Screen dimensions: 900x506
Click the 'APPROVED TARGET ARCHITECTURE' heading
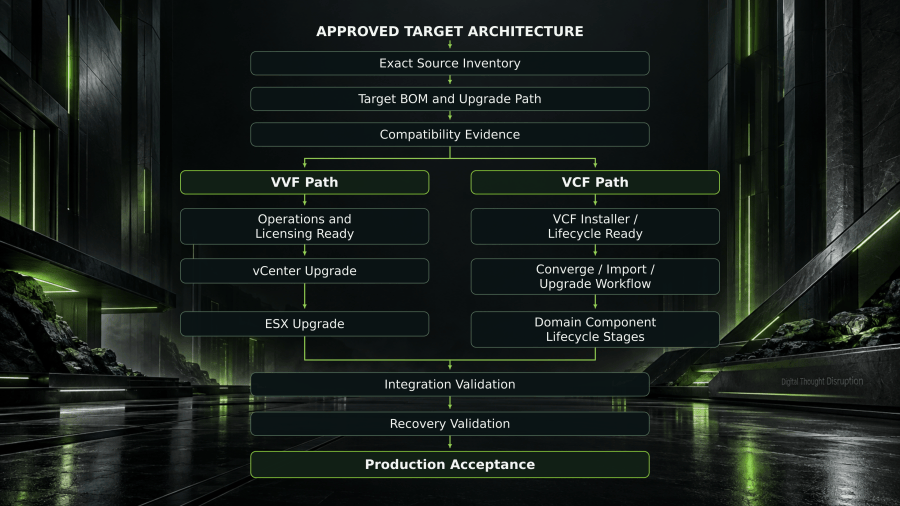point(449,31)
